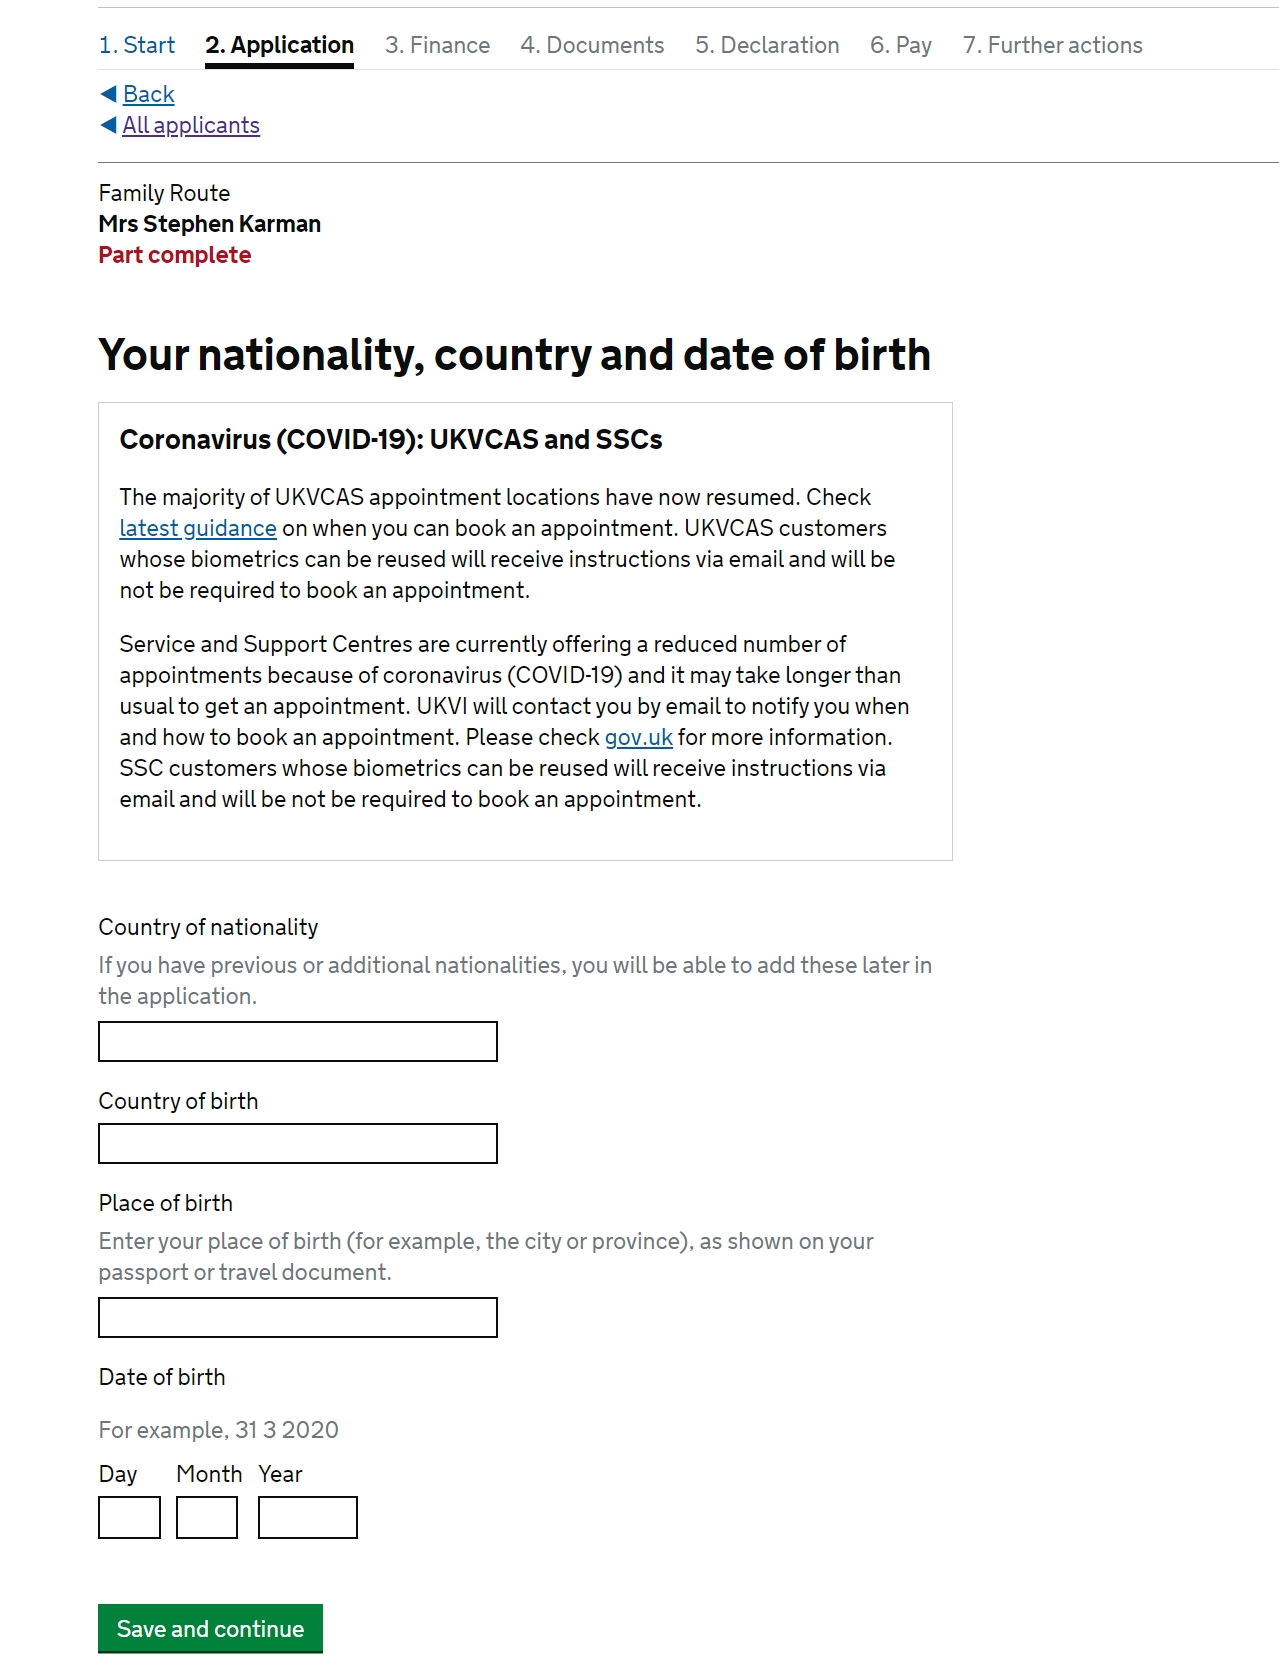Go to All applicants link

tap(191, 125)
